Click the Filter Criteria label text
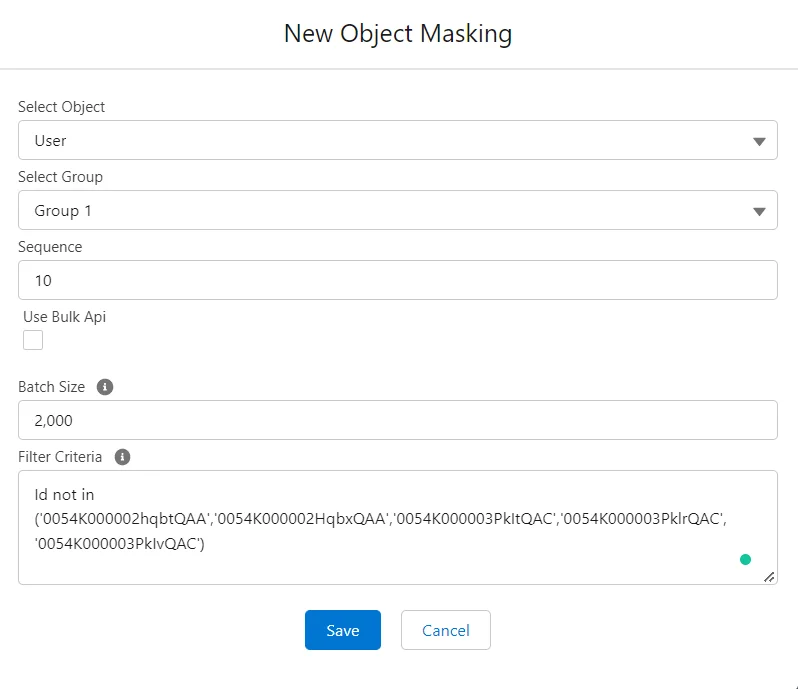The width and height of the screenshot is (798, 689). 60,457
